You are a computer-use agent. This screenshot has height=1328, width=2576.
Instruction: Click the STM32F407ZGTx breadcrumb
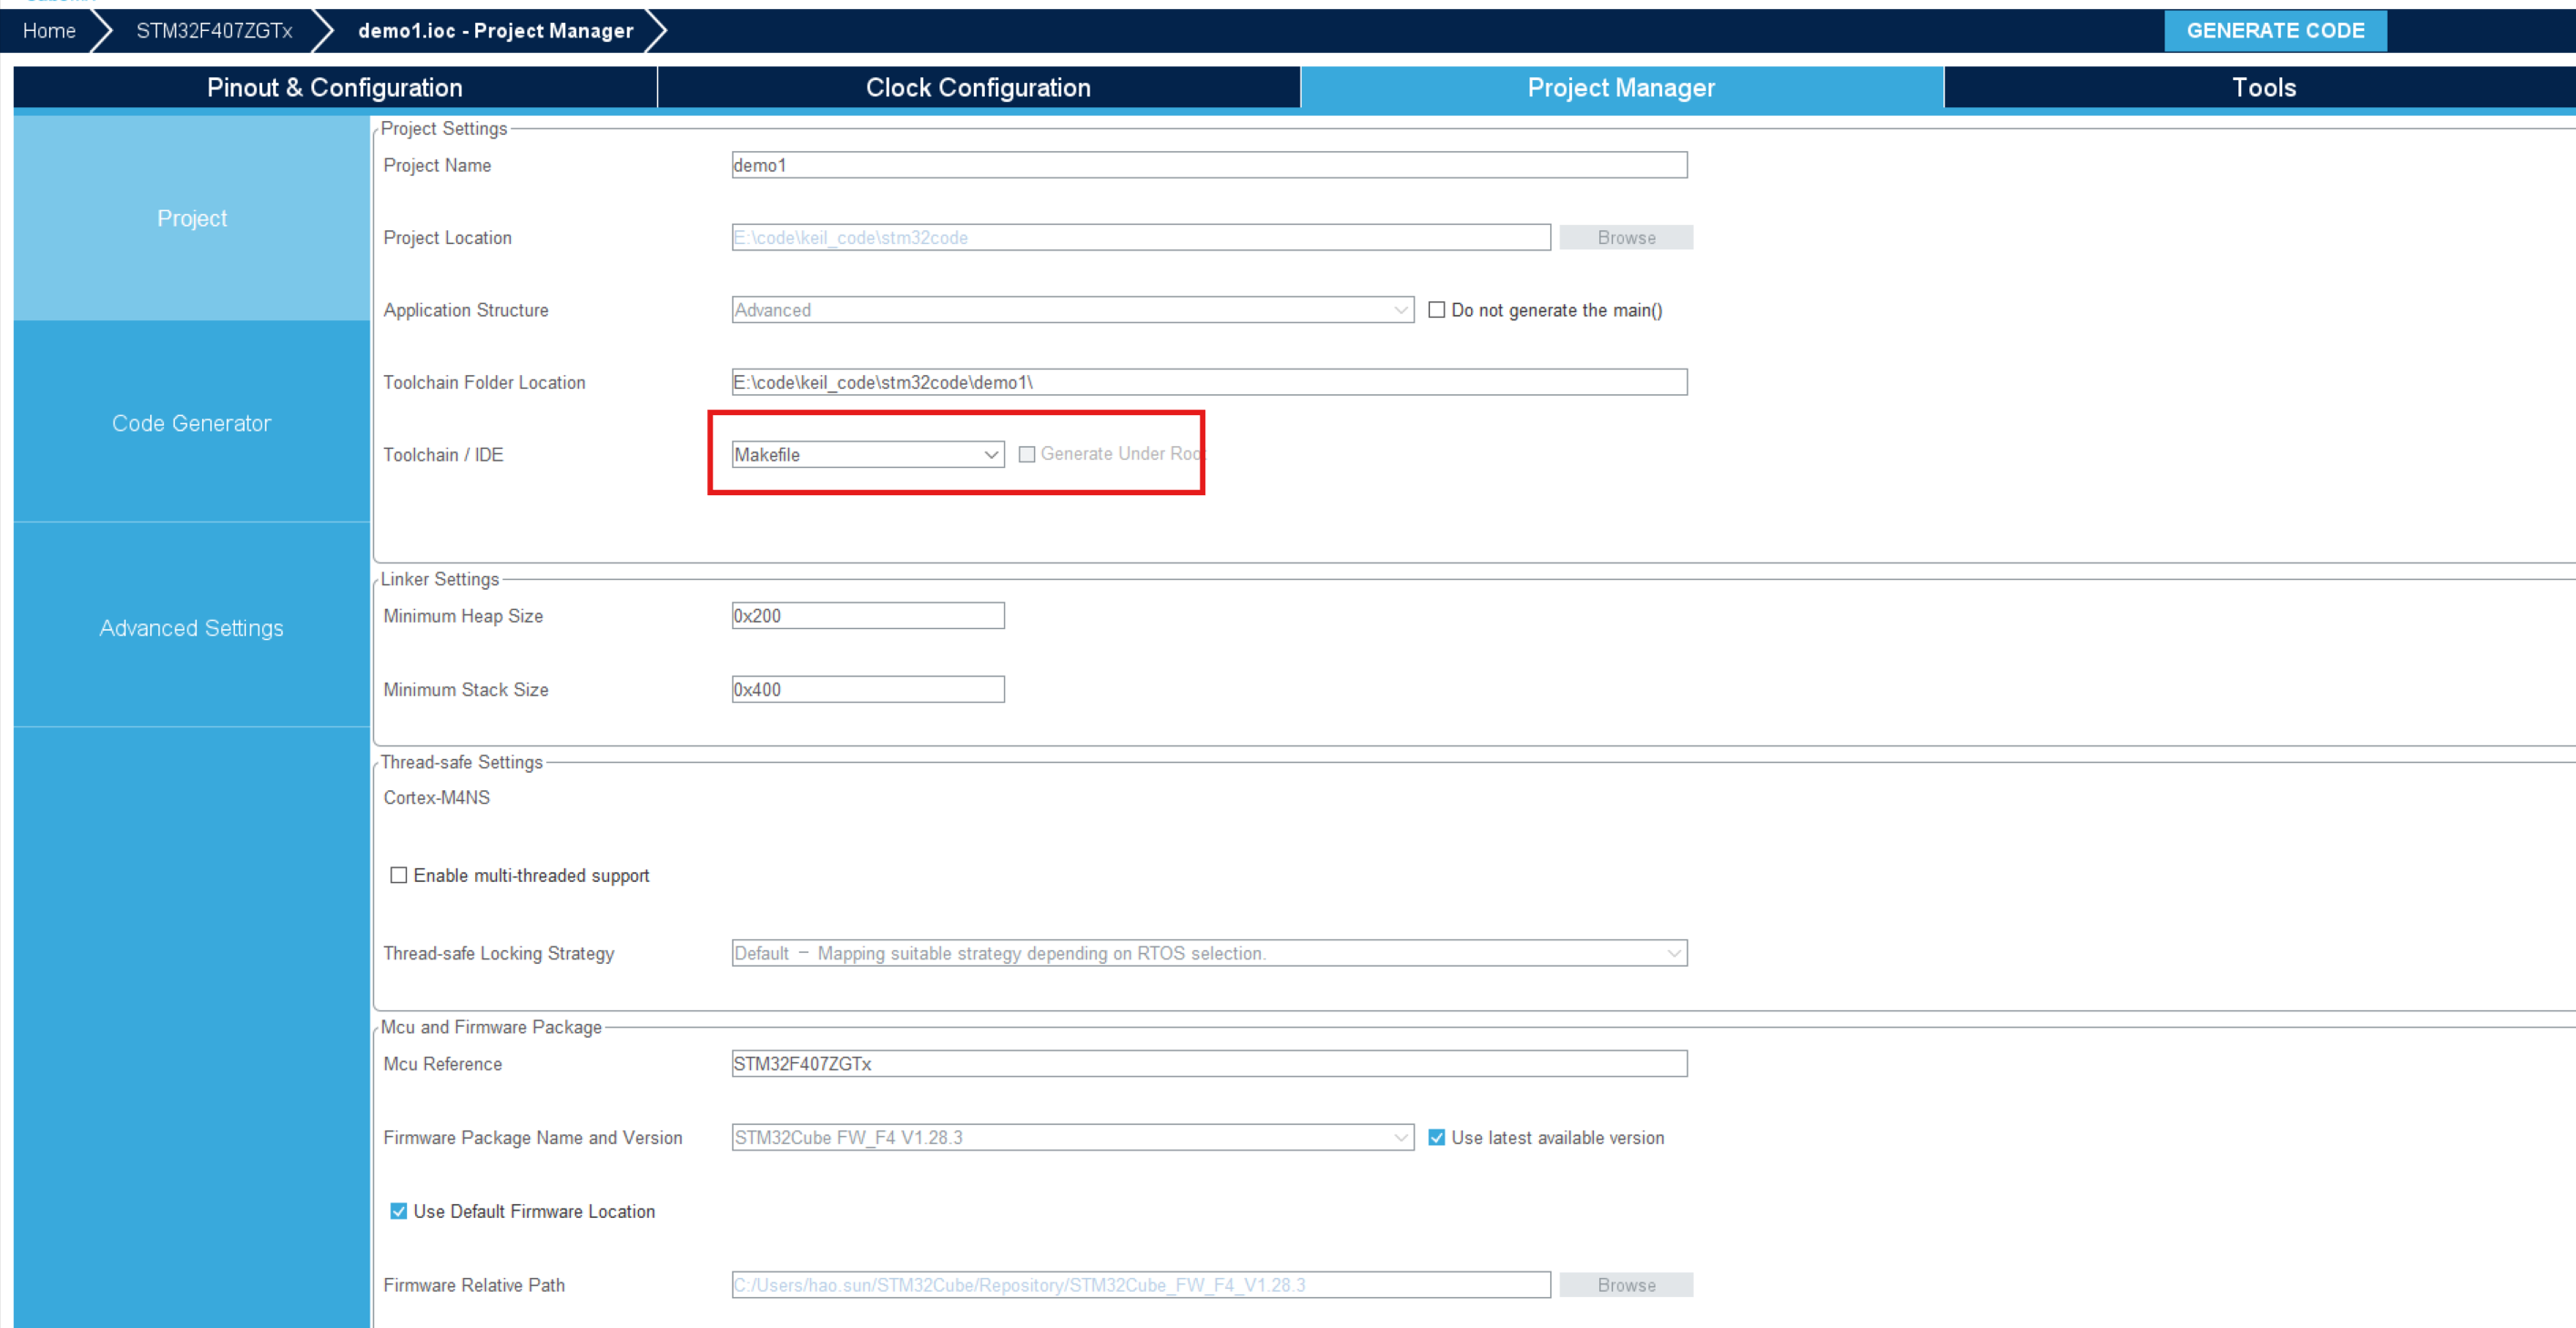pos(214,31)
